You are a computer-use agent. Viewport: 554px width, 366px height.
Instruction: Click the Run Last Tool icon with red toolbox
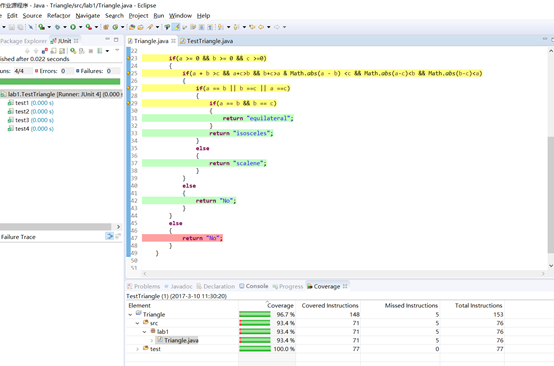tap(89, 27)
